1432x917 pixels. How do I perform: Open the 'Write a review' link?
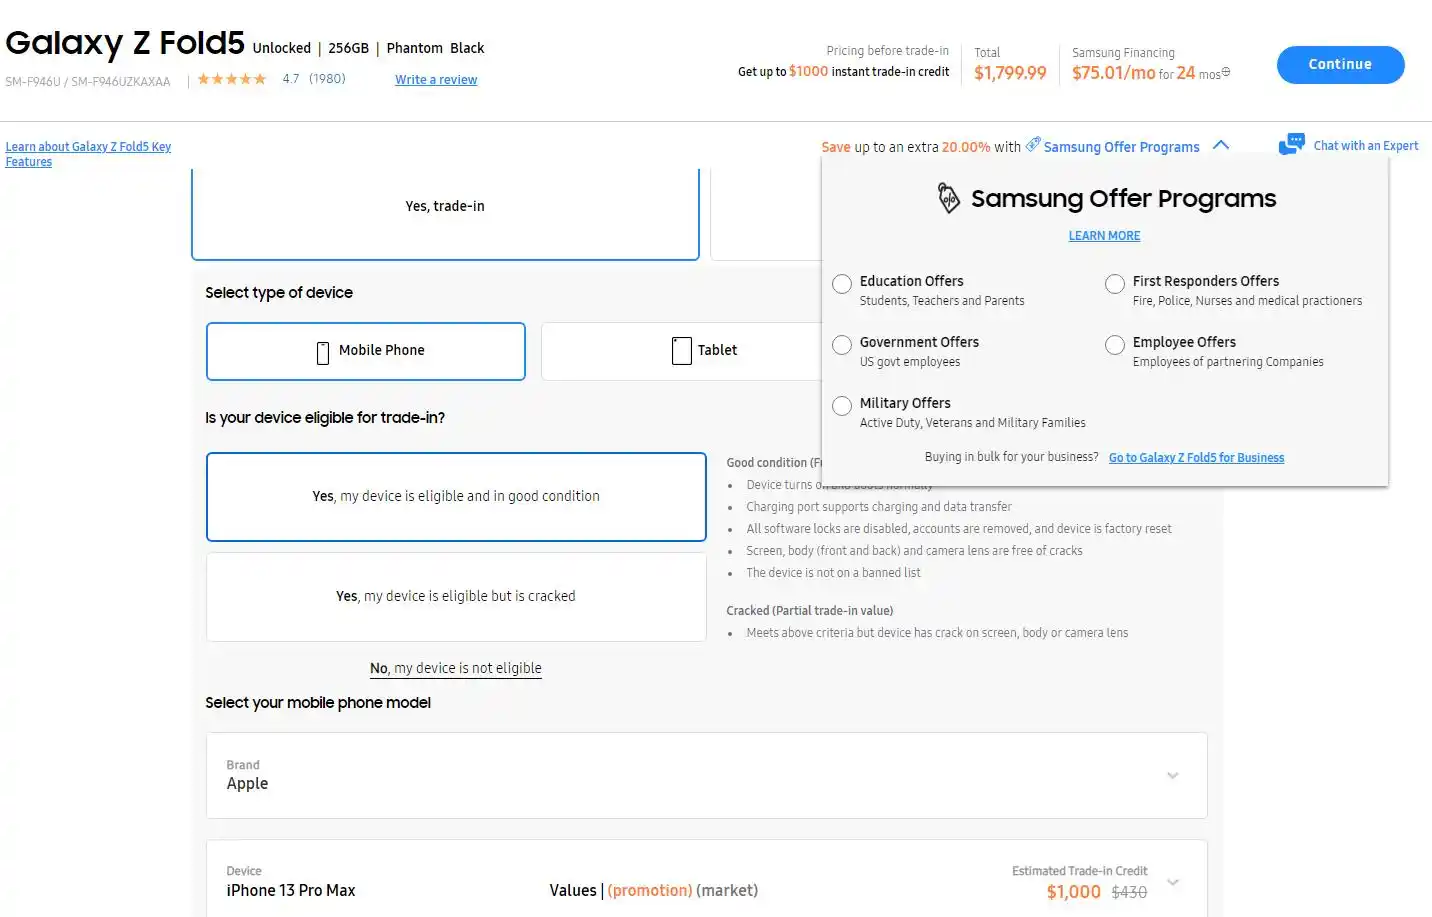(x=436, y=80)
